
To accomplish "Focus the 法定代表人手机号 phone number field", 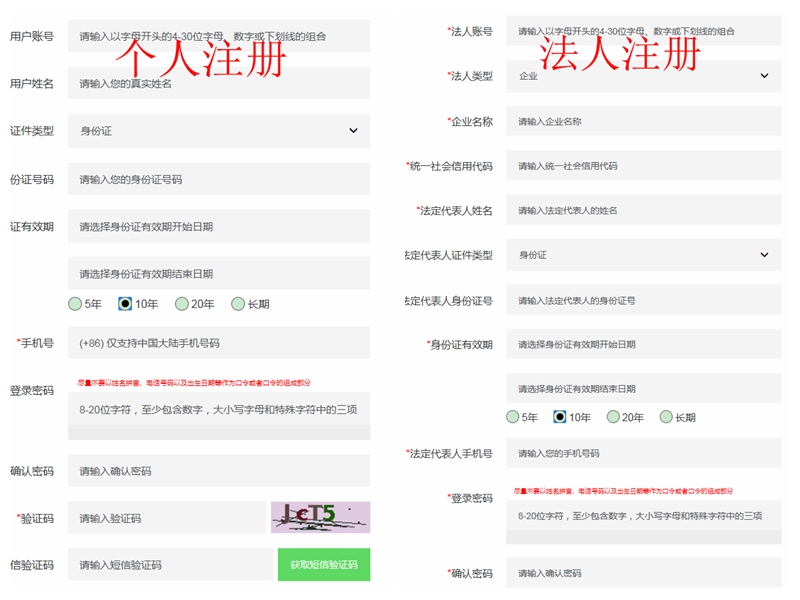I will coord(643,453).
